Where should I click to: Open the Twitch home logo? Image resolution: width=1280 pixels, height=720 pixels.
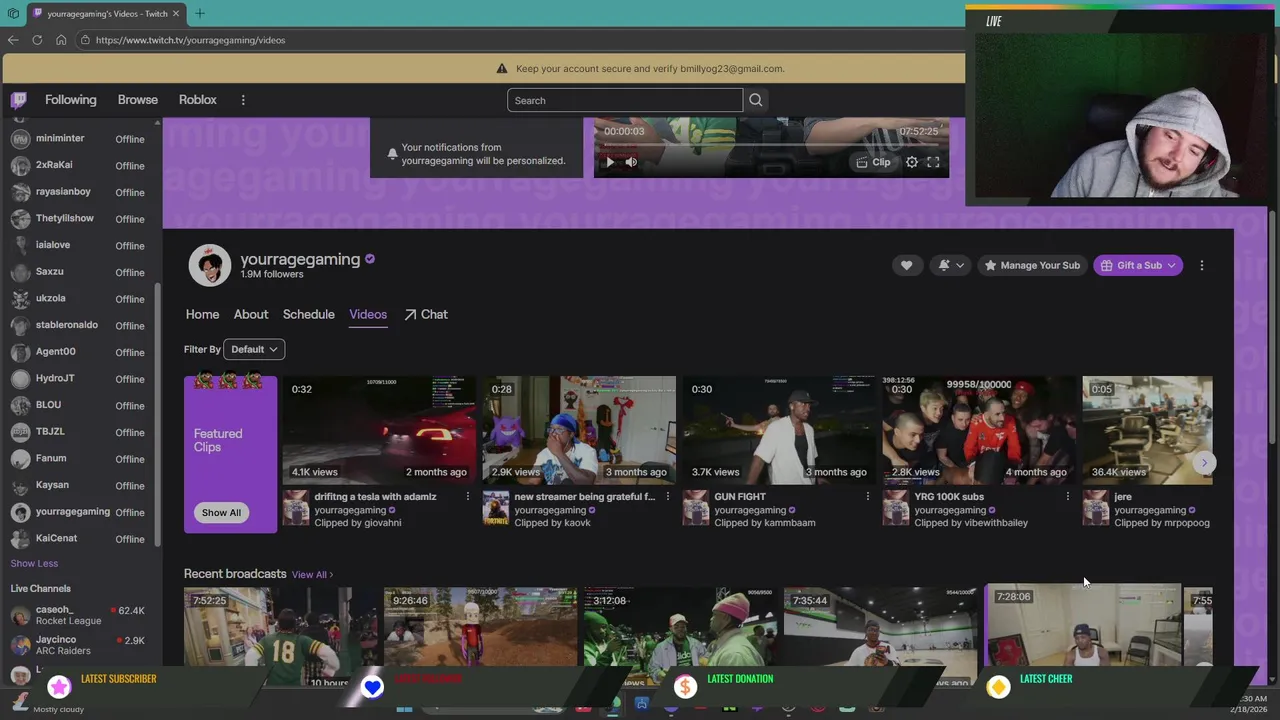point(18,100)
